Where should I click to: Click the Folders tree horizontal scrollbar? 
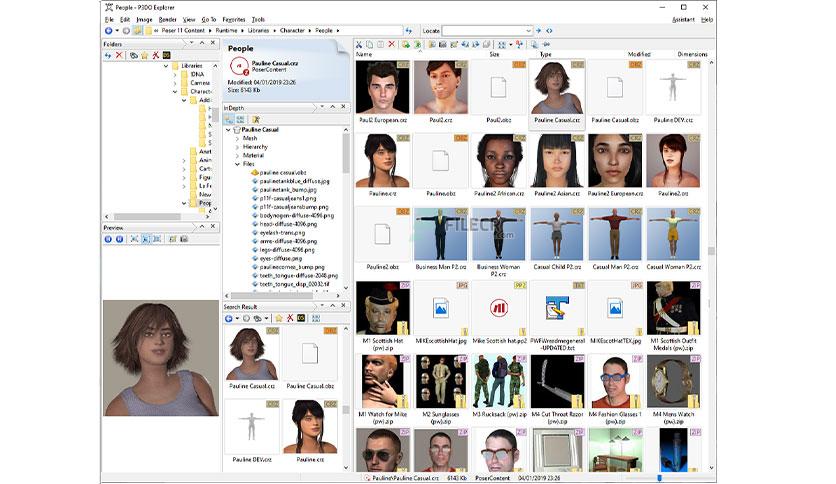(147, 217)
